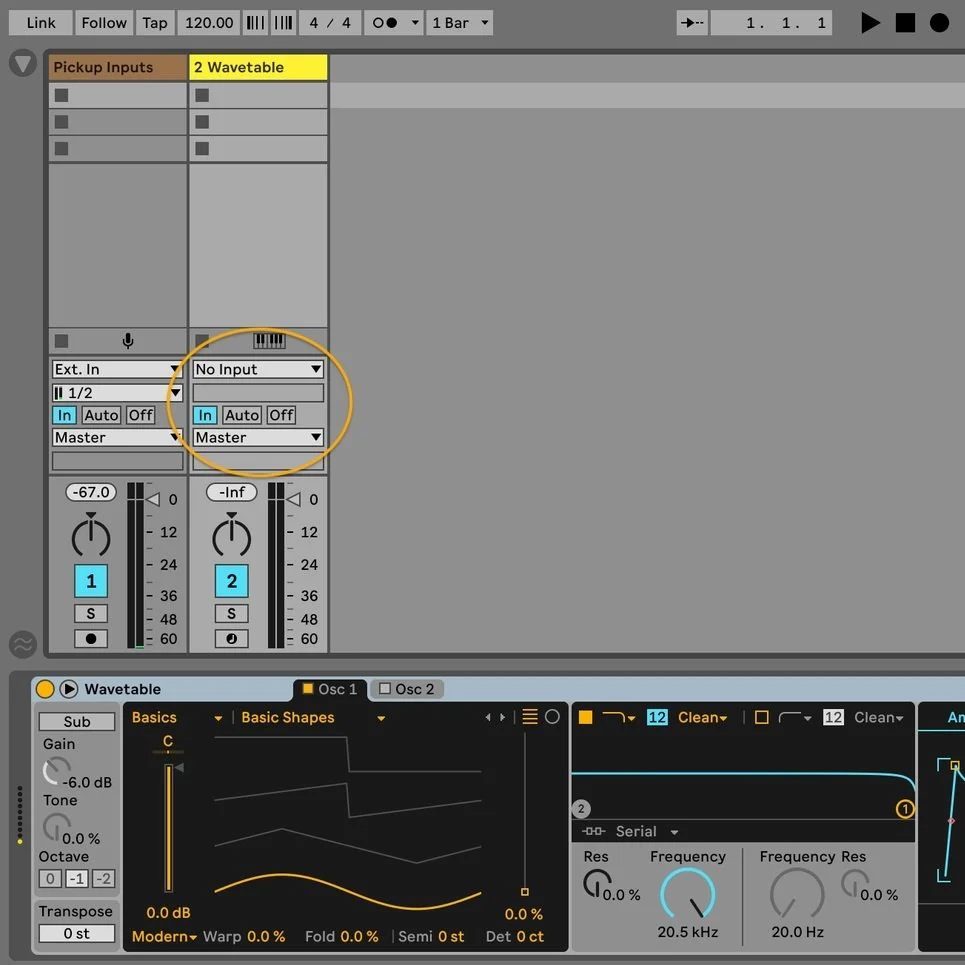Toggle the Wavetable device activator
The width and height of the screenshot is (965, 965).
(45, 689)
